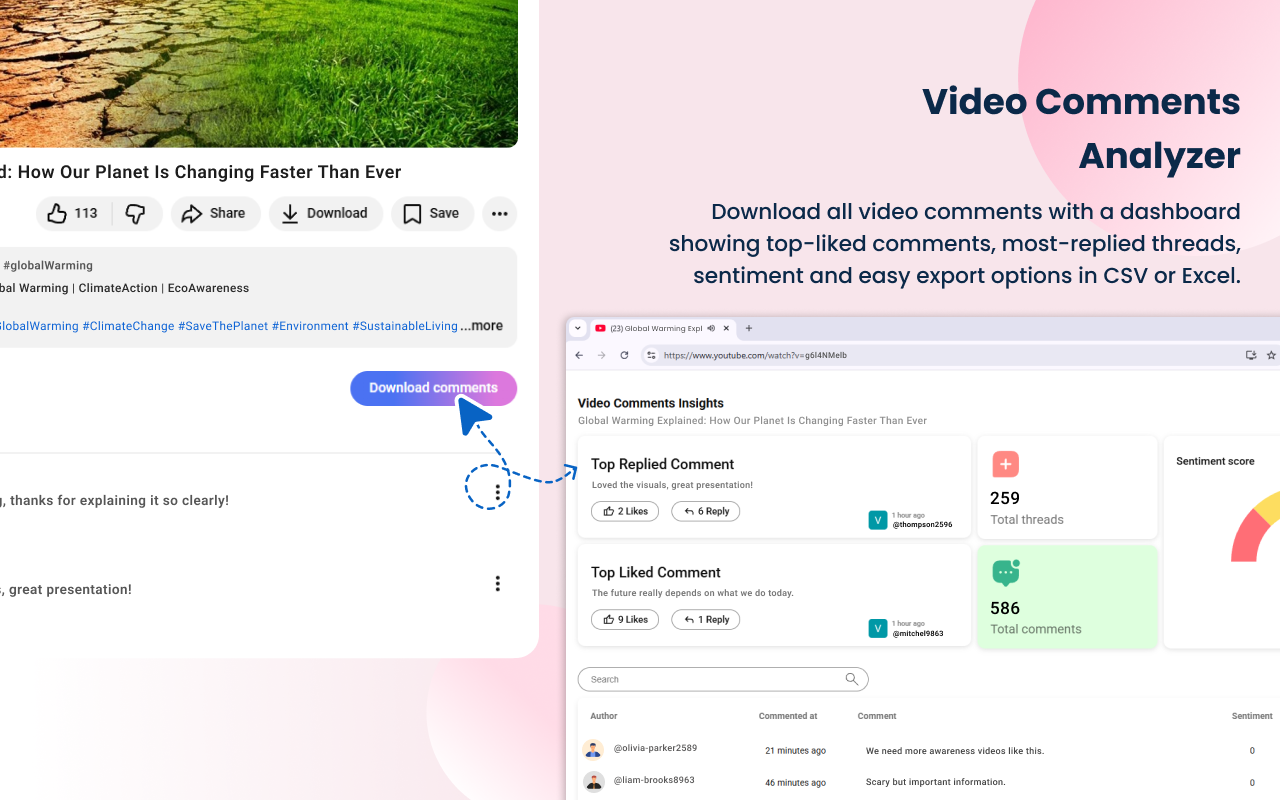Click the Total threads plus icon
The height and width of the screenshot is (800, 1280).
tap(1005, 464)
